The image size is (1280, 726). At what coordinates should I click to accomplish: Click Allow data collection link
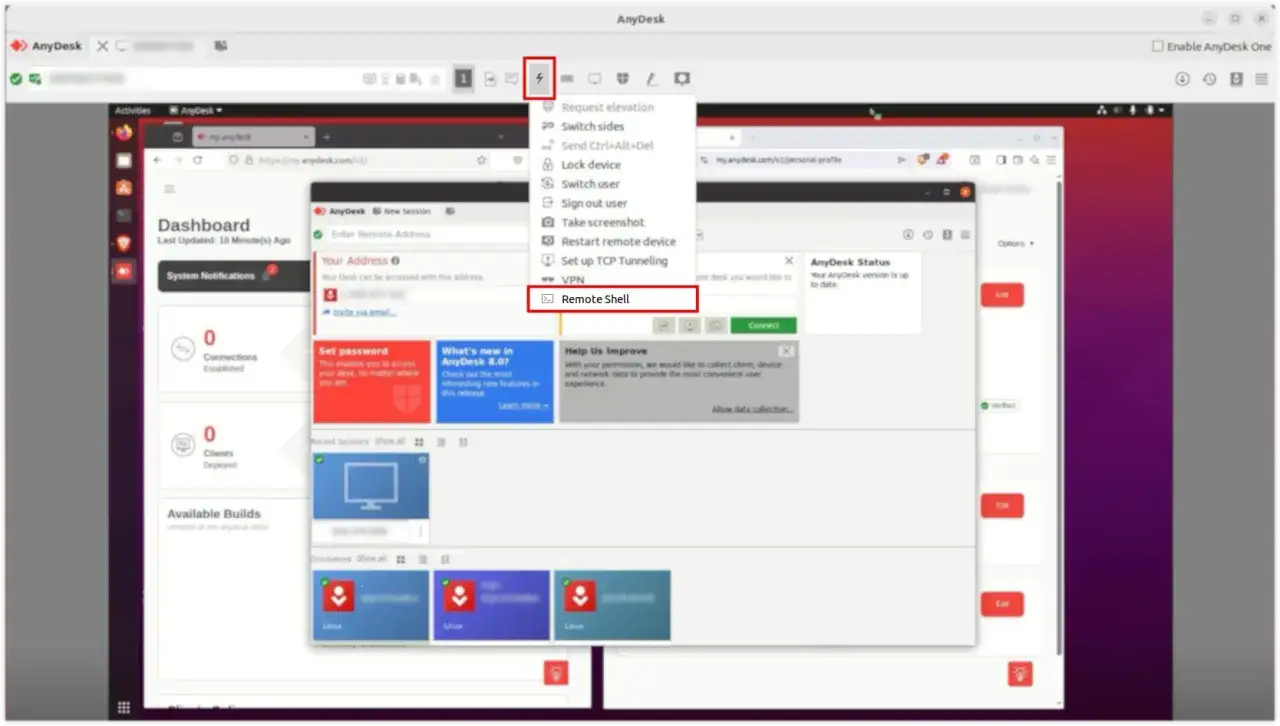pos(753,409)
